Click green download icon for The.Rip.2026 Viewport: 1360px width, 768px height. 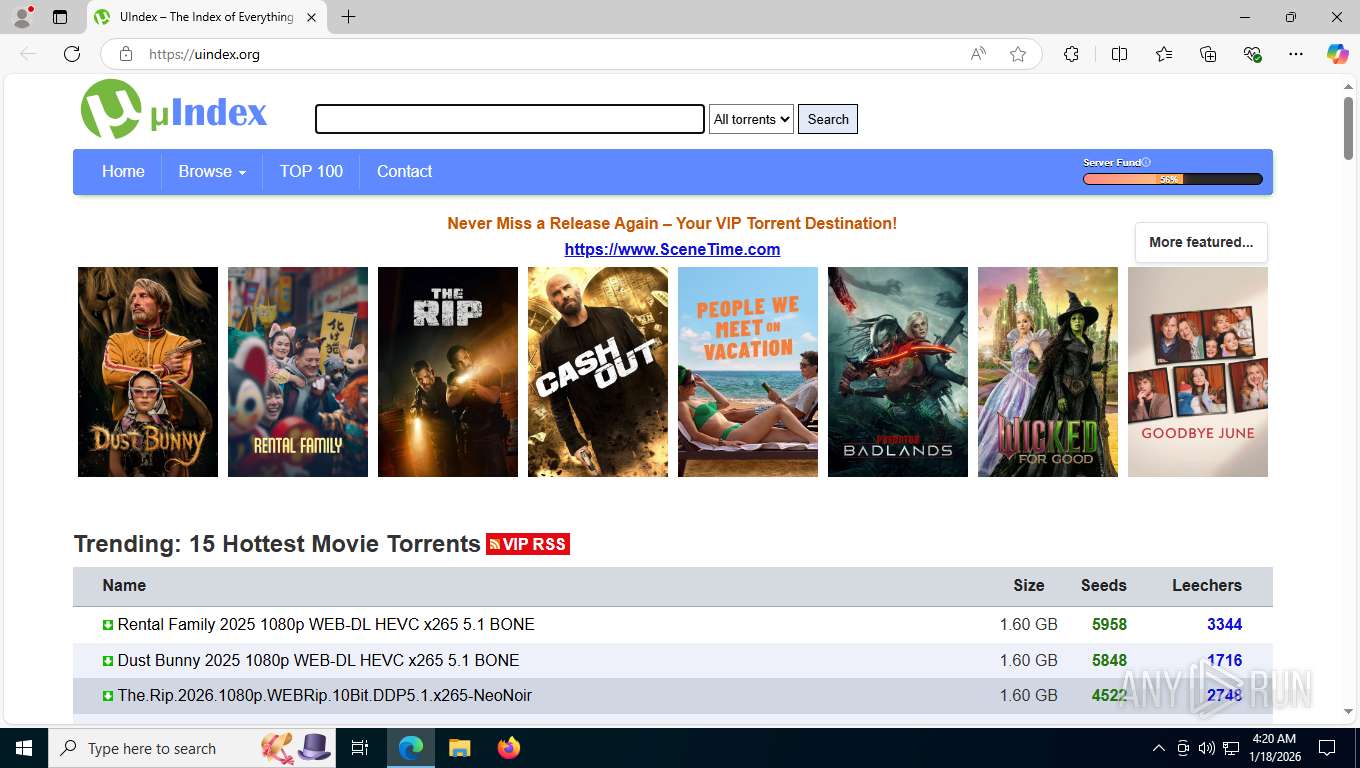point(108,696)
